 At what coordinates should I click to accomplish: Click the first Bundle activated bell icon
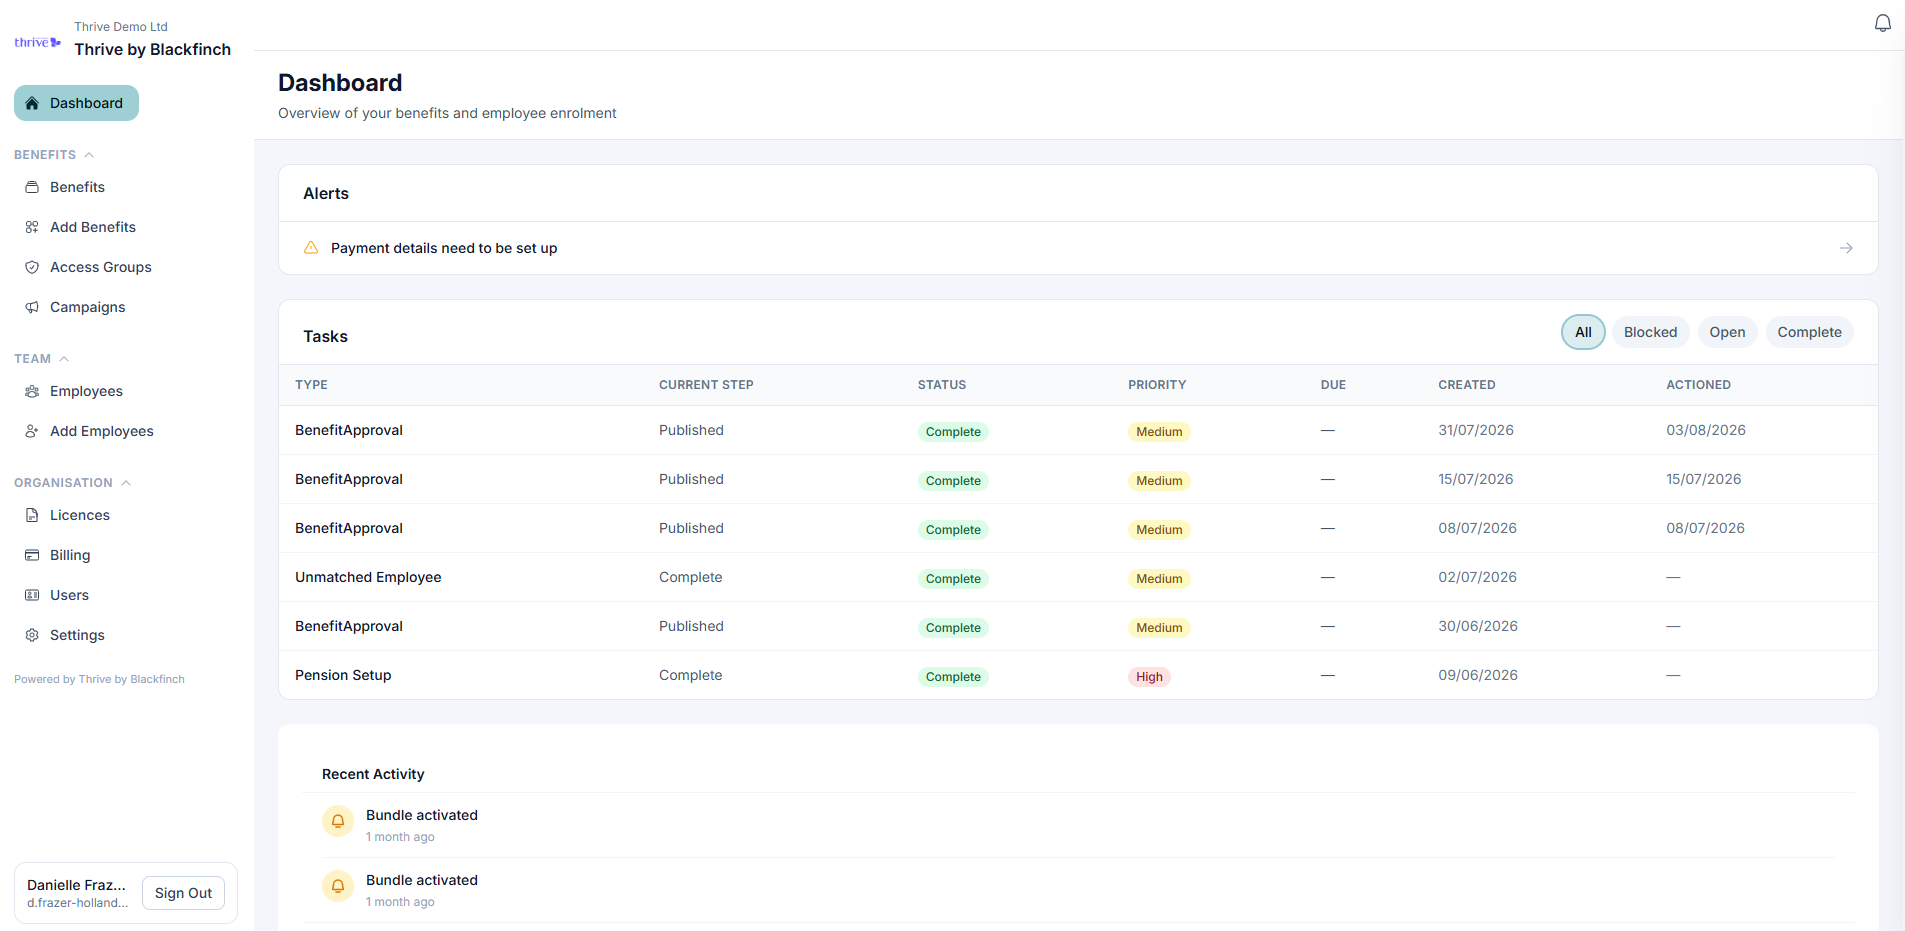point(338,821)
